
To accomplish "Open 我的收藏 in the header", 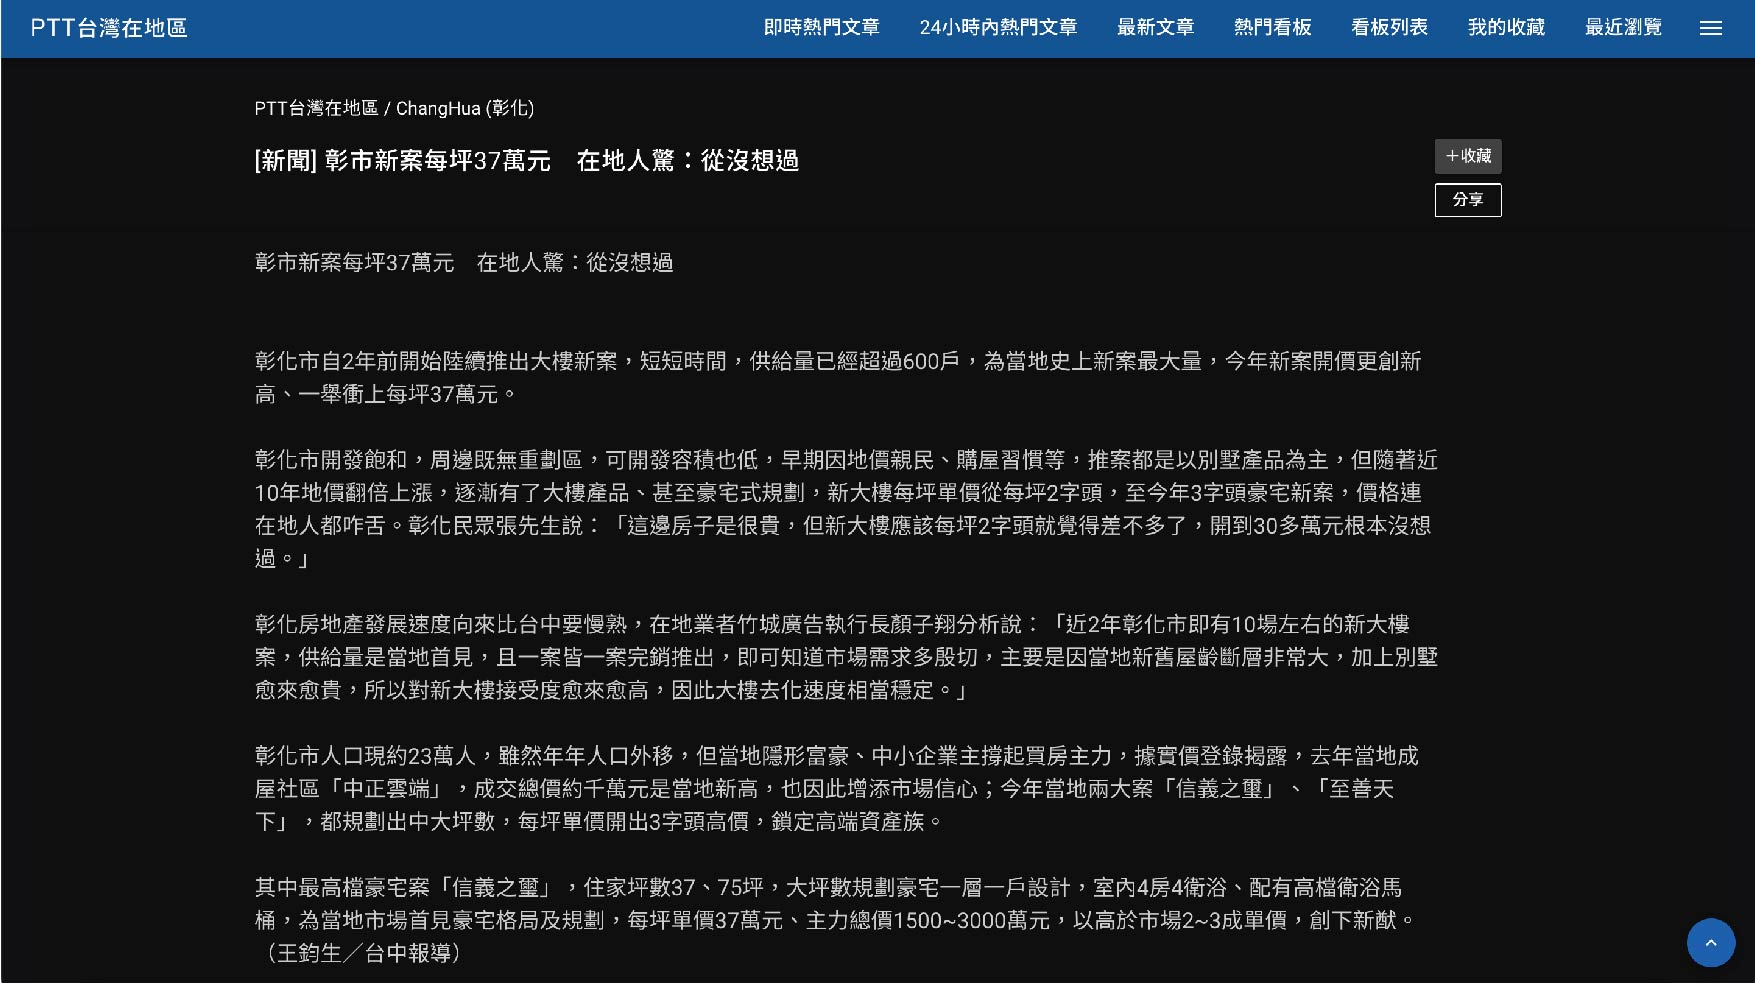I will click(x=1506, y=28).
